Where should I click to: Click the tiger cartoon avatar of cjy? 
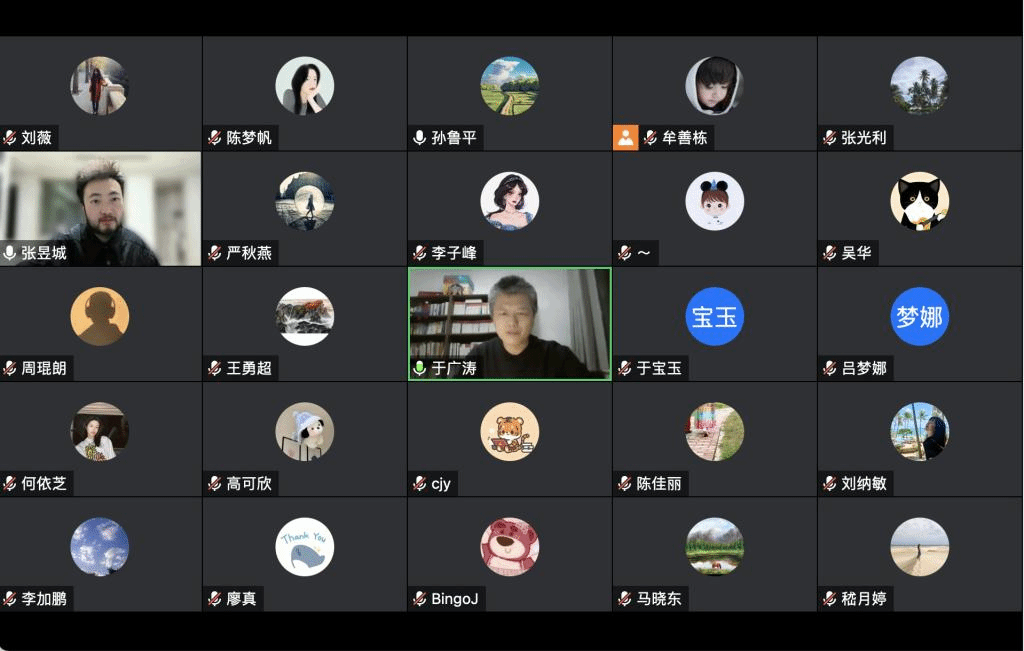(x=509, y=432)
